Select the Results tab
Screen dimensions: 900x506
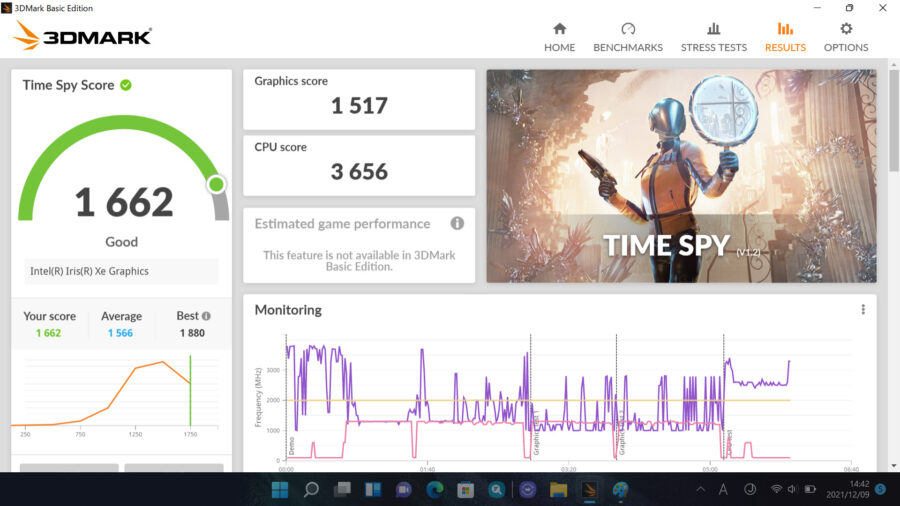tap(785, 37)
